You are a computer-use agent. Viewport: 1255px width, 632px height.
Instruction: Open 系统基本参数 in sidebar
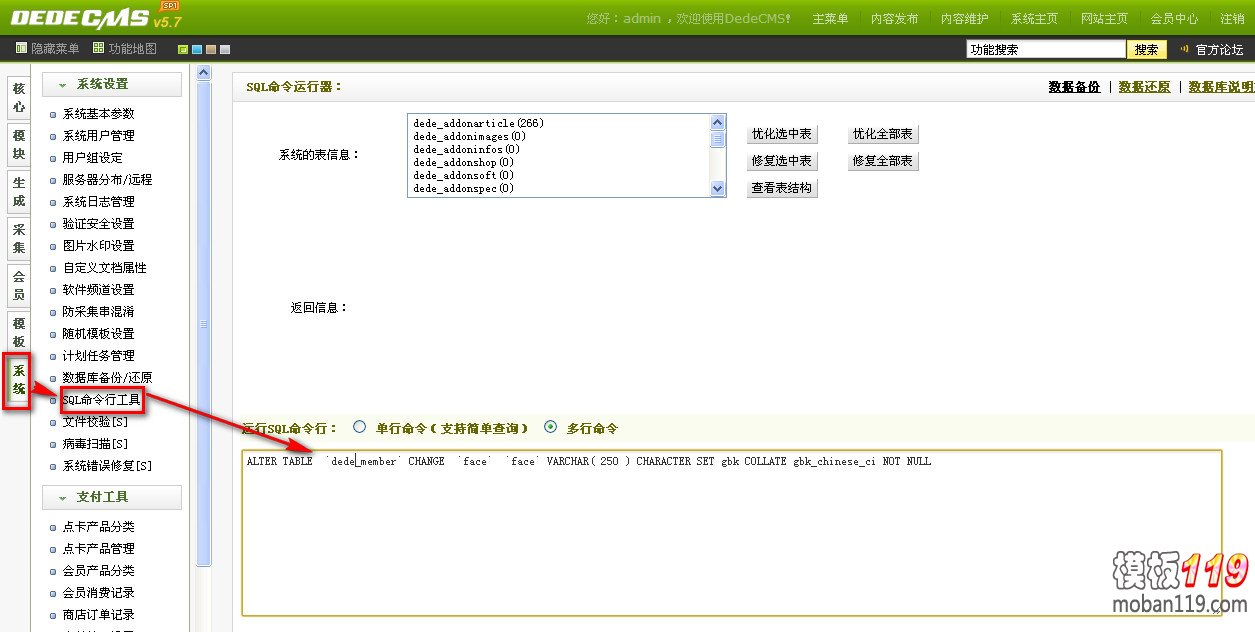pyautogui.click(x=98, y=114)
